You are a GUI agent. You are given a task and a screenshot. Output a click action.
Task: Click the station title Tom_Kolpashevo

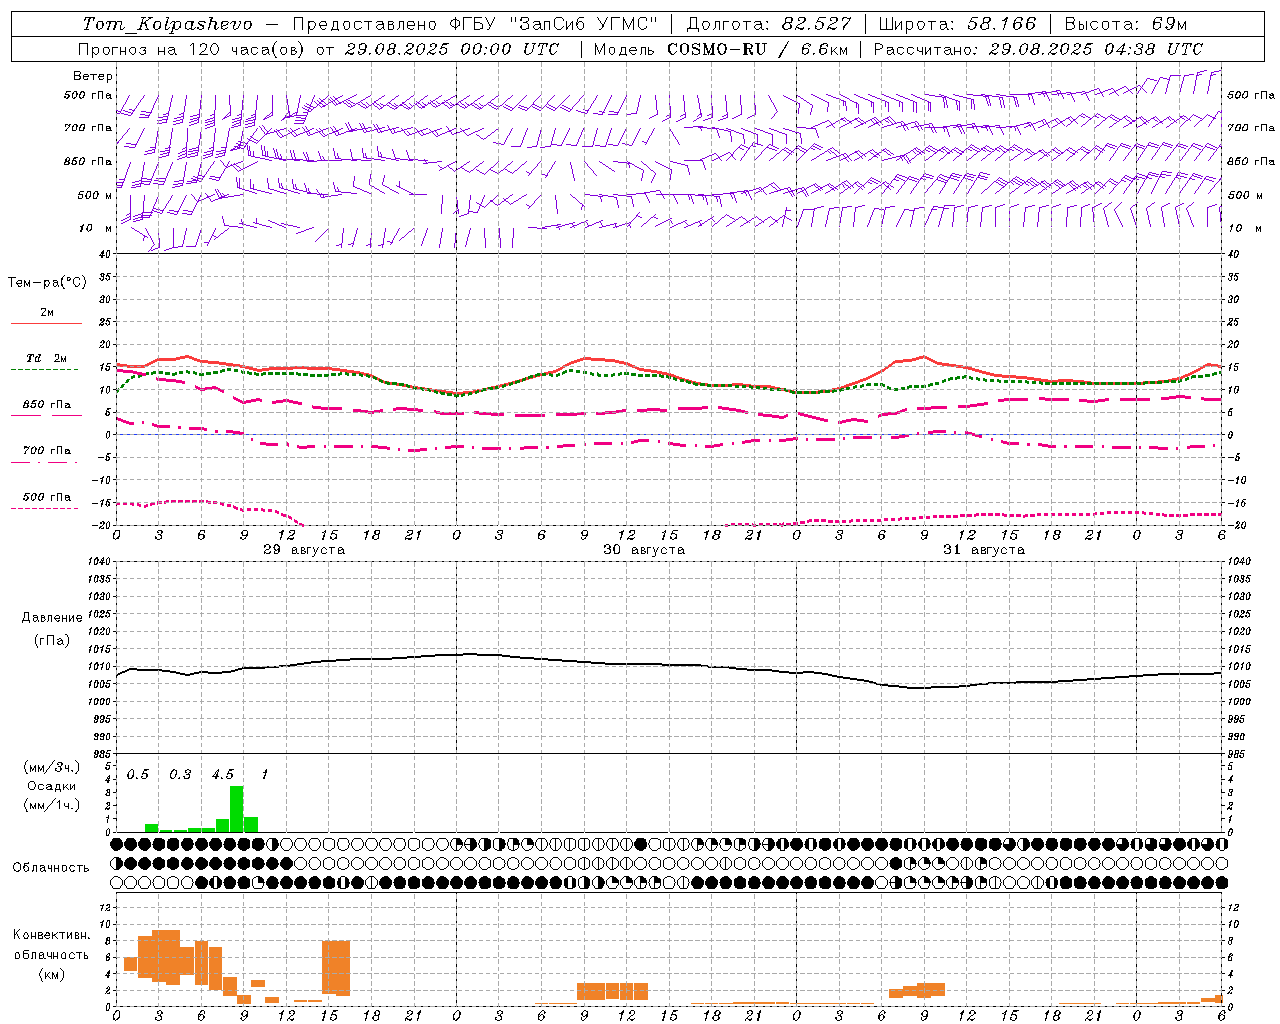tap(168, 24)
